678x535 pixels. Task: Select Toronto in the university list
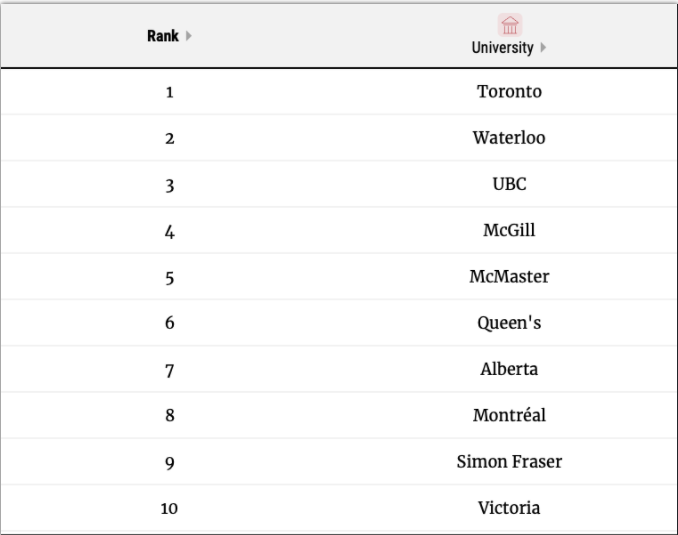509,92
